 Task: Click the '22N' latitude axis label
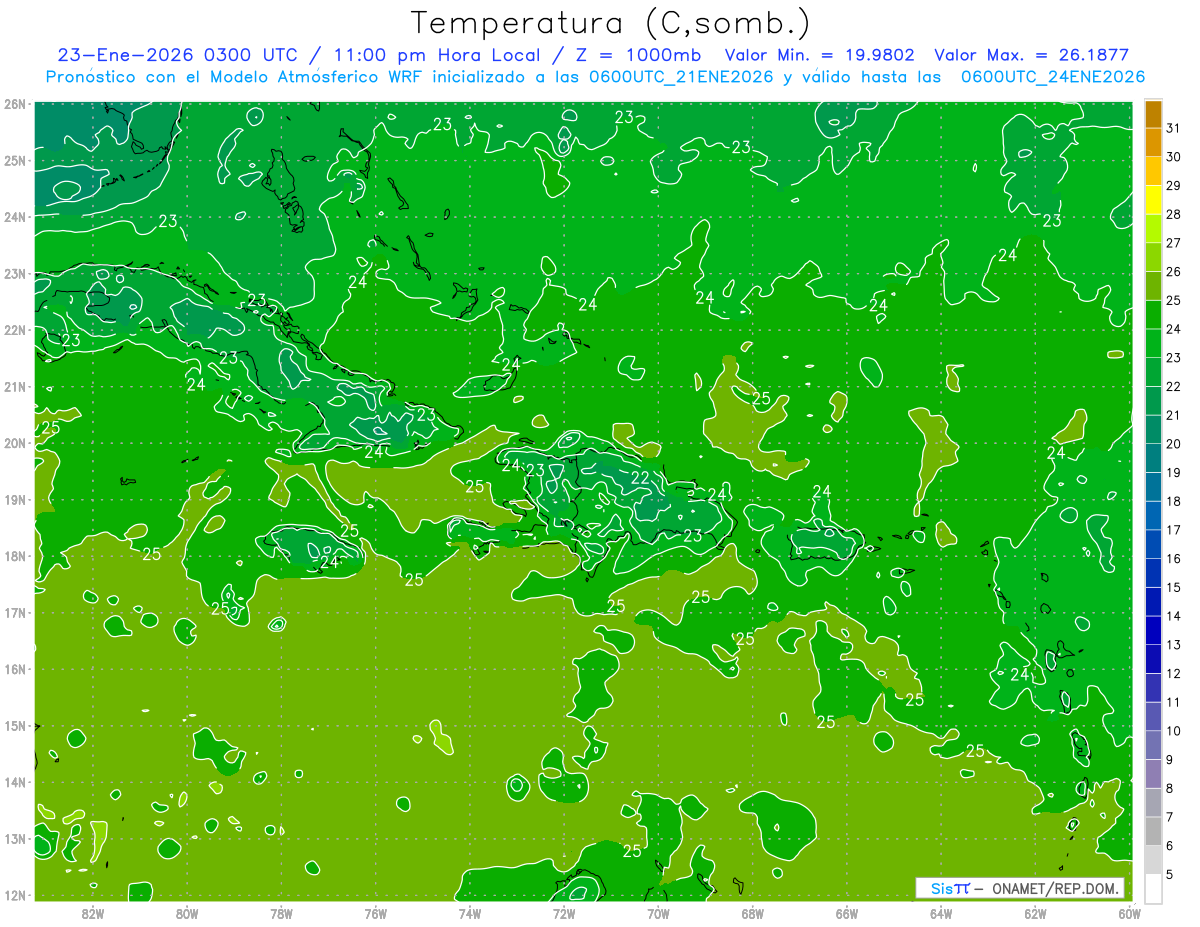14,330
